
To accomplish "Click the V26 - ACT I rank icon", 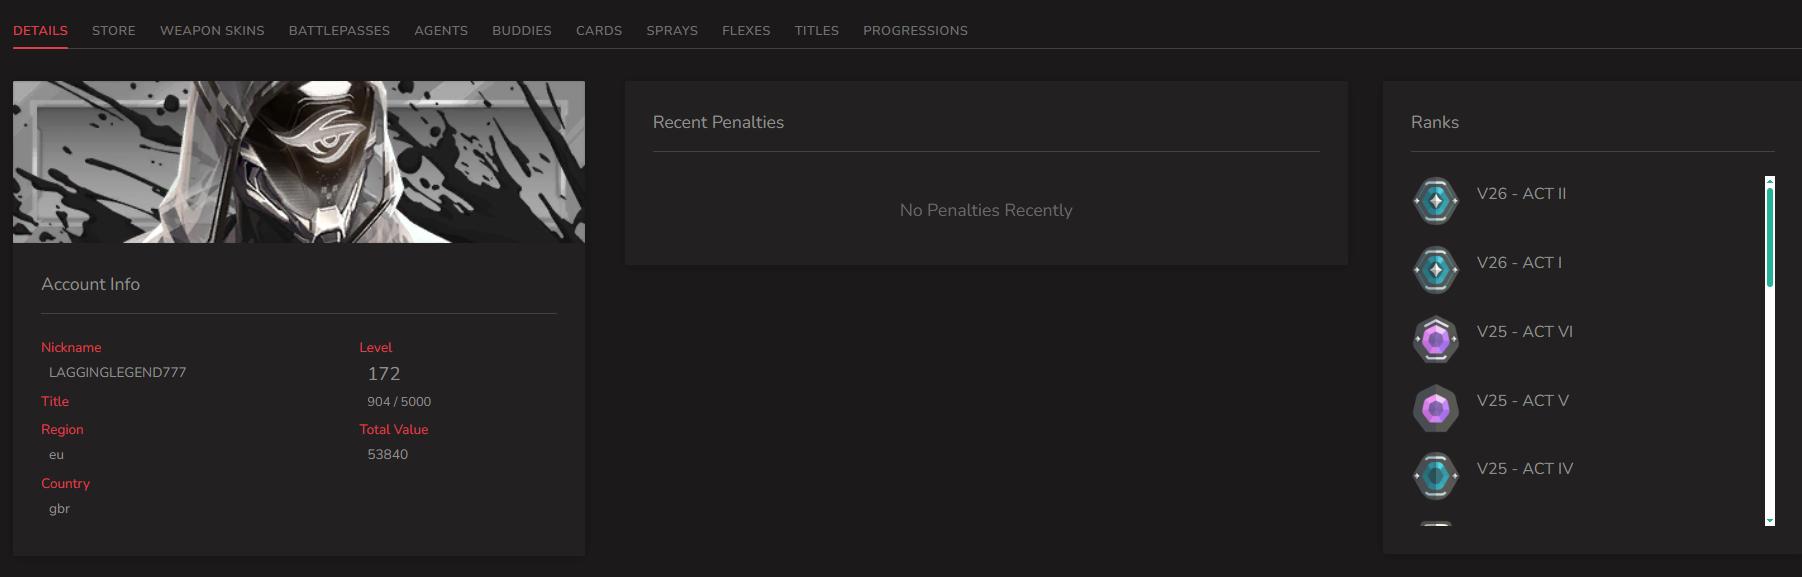I will coord(1436,270).
